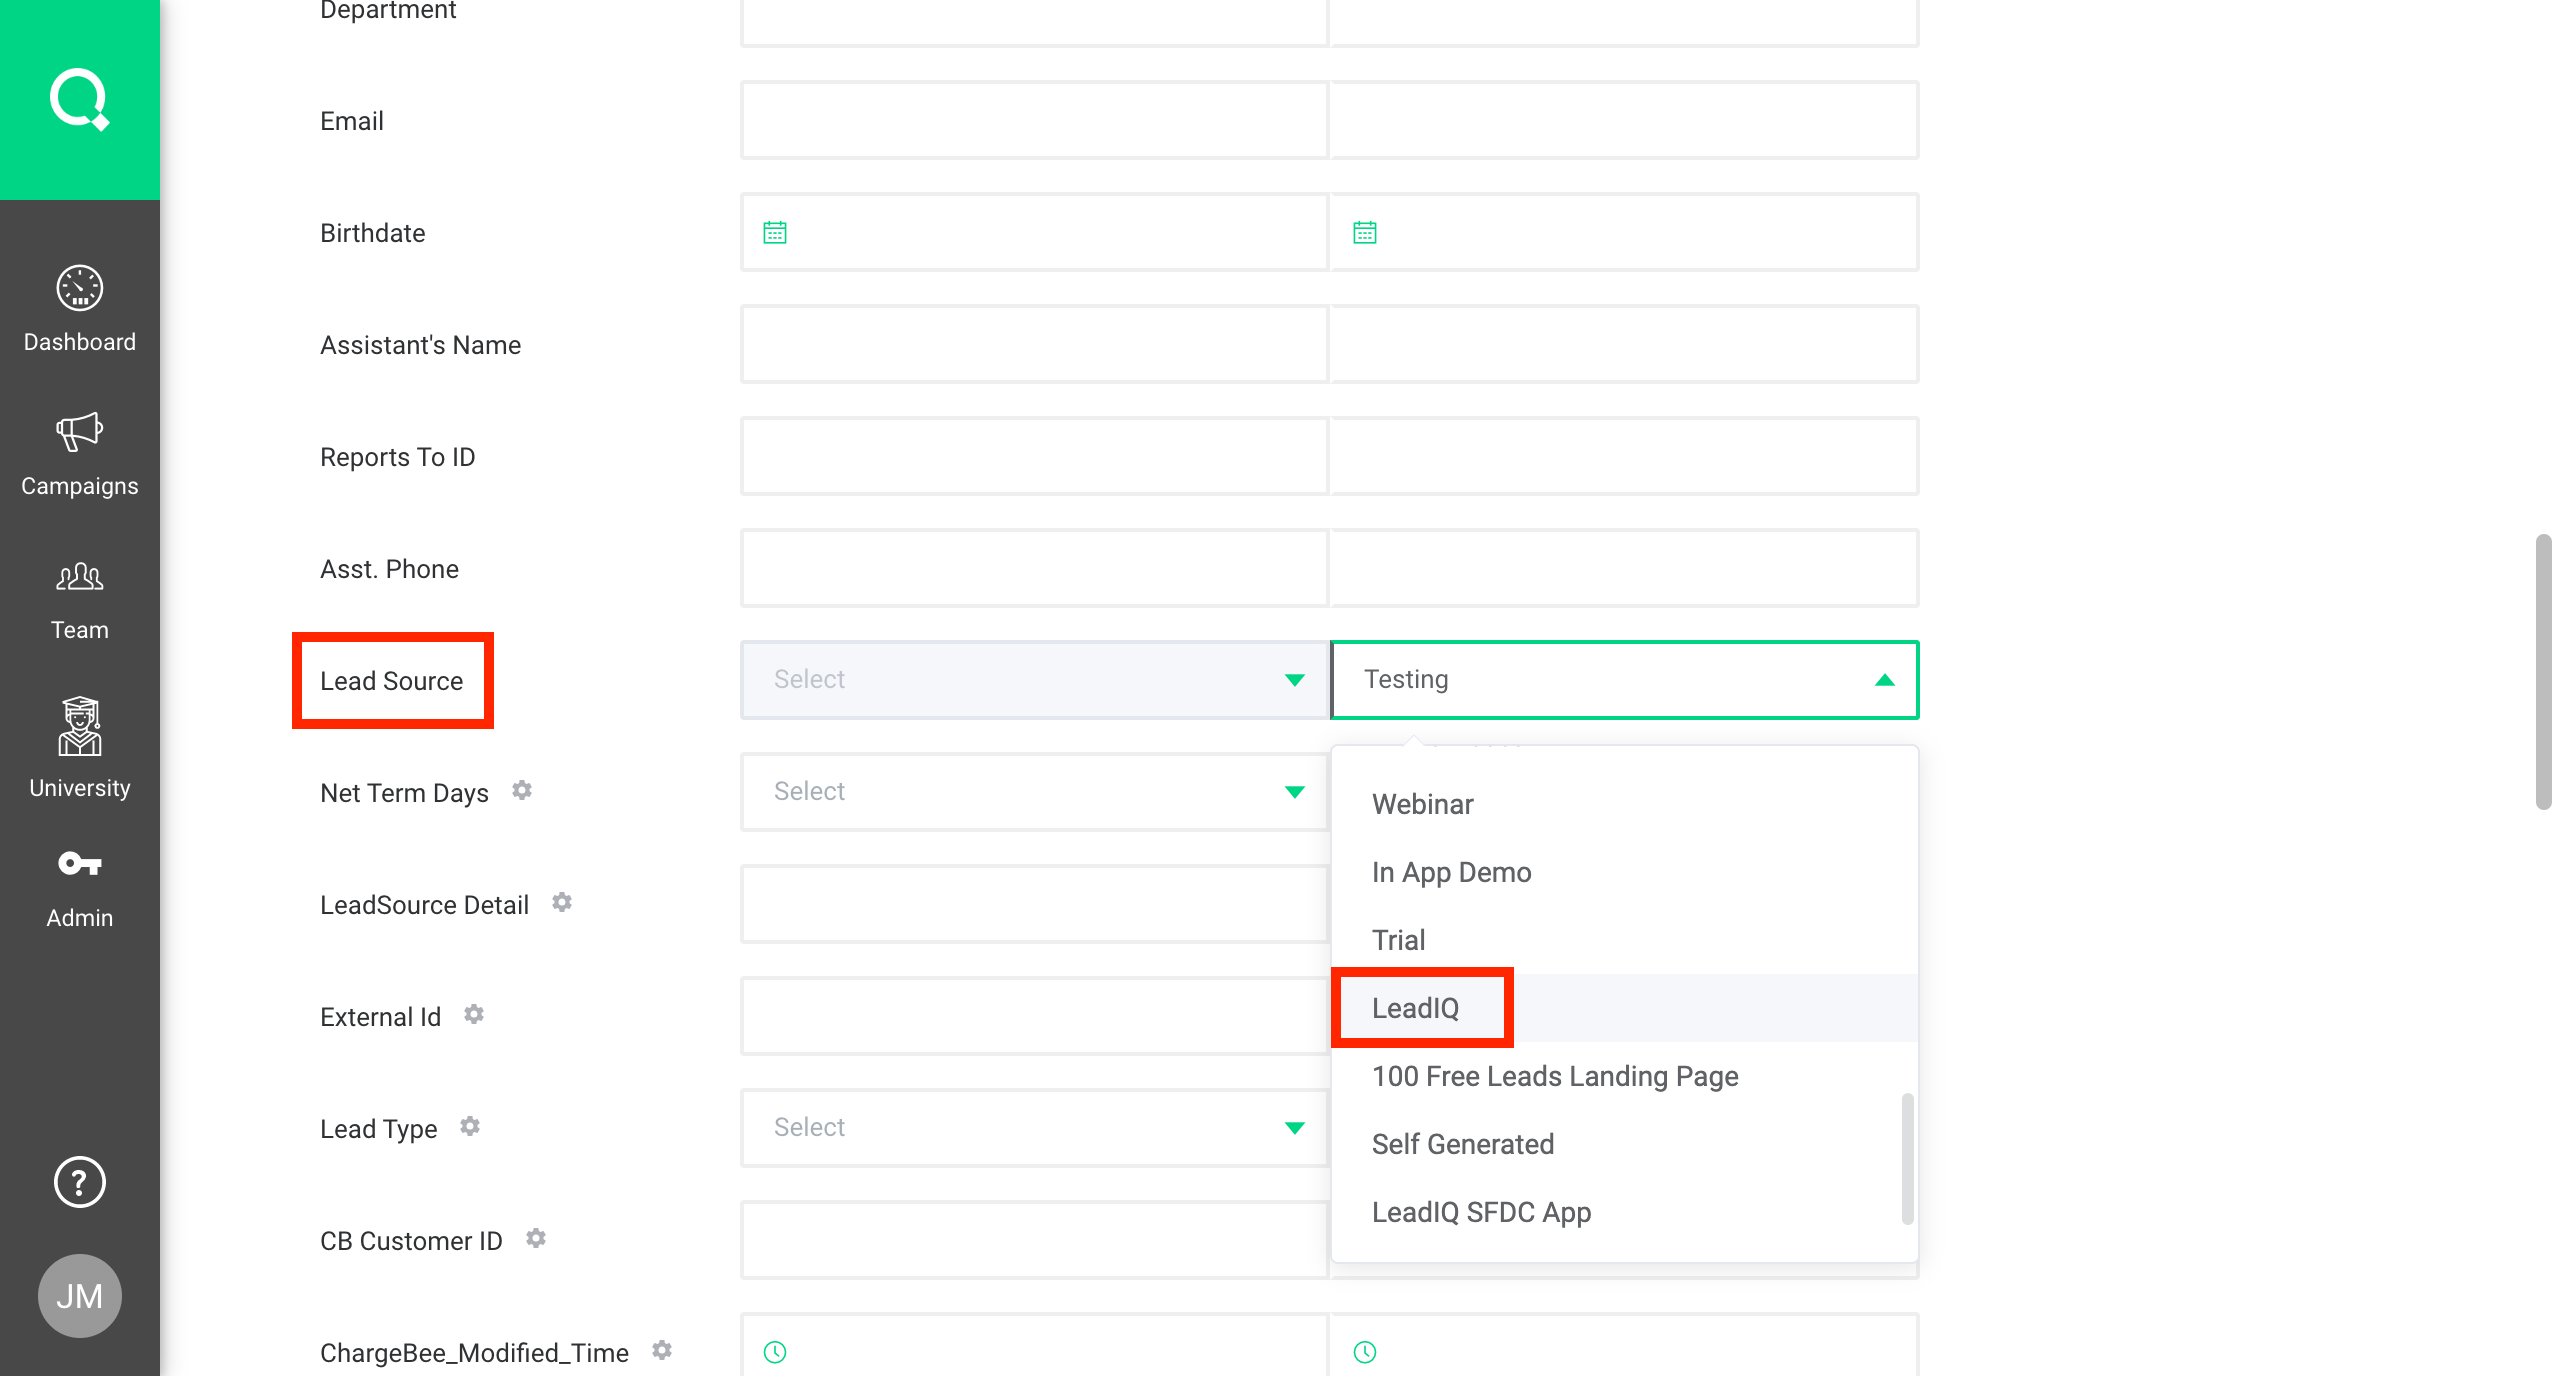Click inside the Email input field

(1034, 119)
